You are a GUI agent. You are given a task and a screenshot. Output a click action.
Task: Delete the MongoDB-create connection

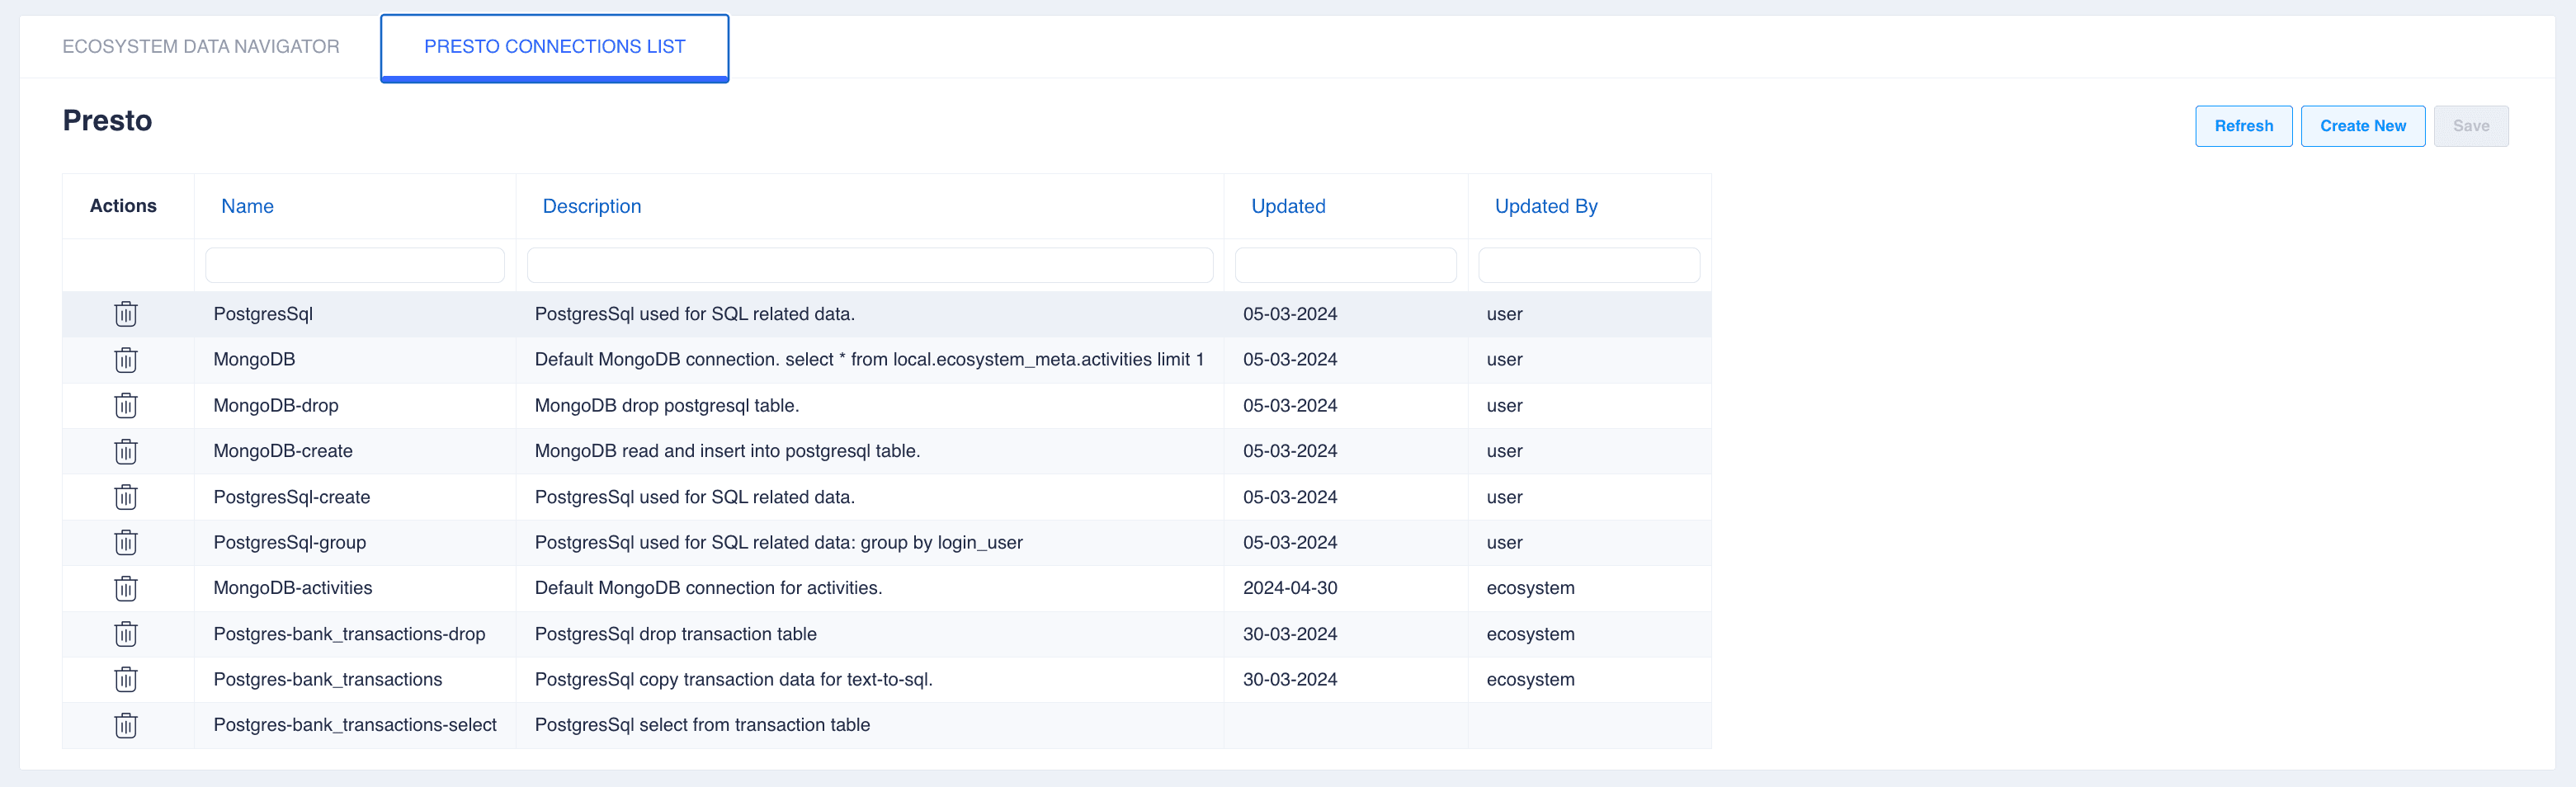pyautogui.click(x=125, y=451)
